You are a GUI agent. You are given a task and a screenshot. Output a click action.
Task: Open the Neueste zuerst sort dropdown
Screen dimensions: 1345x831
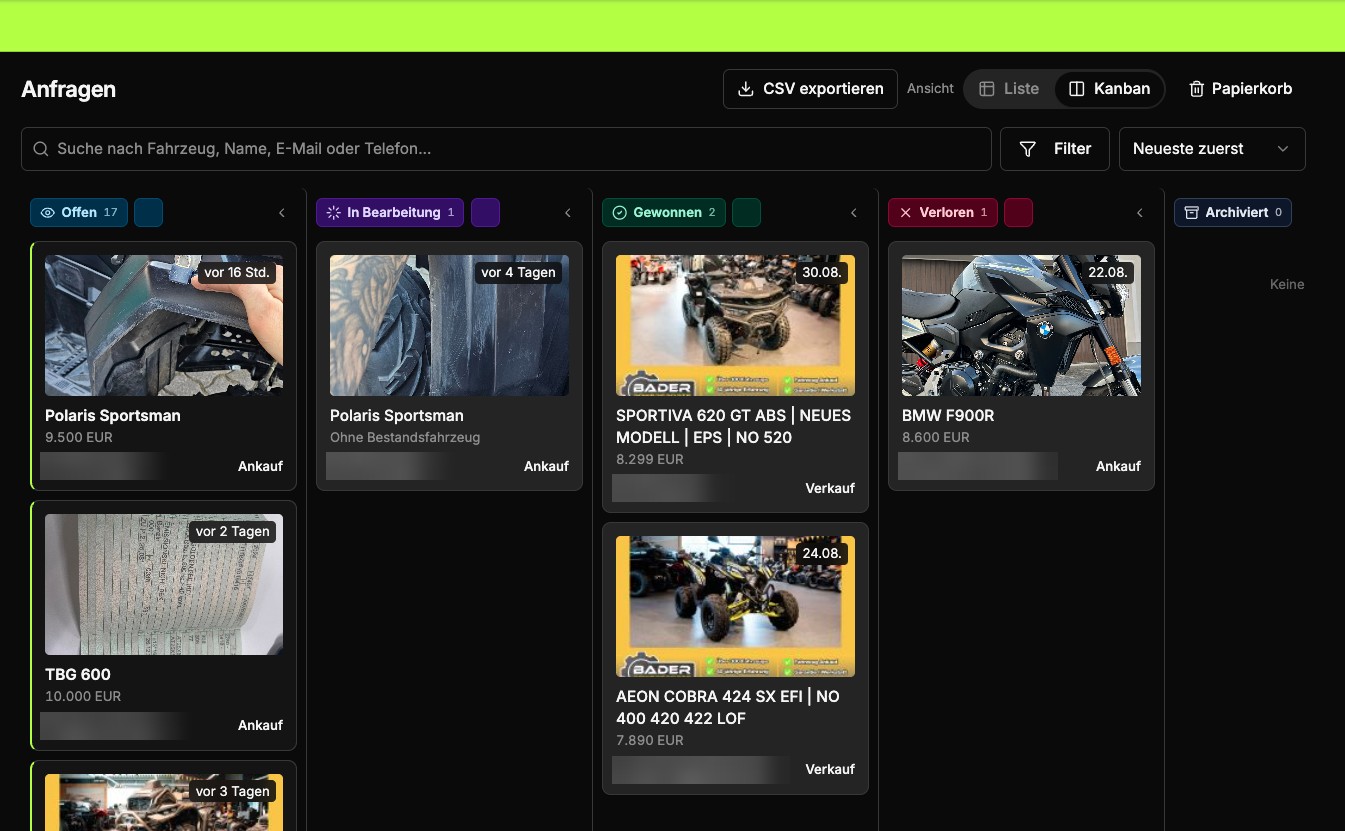pyautogui.click(x=1212, y=149)
